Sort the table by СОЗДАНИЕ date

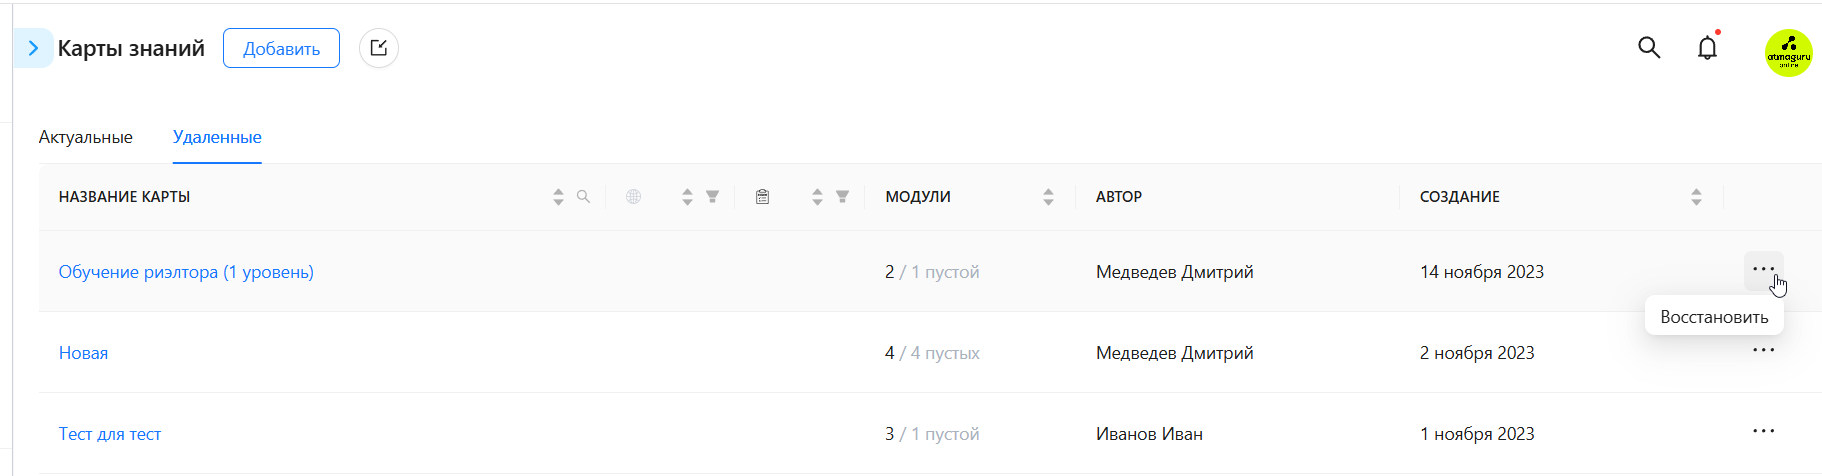coord(1696,197)
